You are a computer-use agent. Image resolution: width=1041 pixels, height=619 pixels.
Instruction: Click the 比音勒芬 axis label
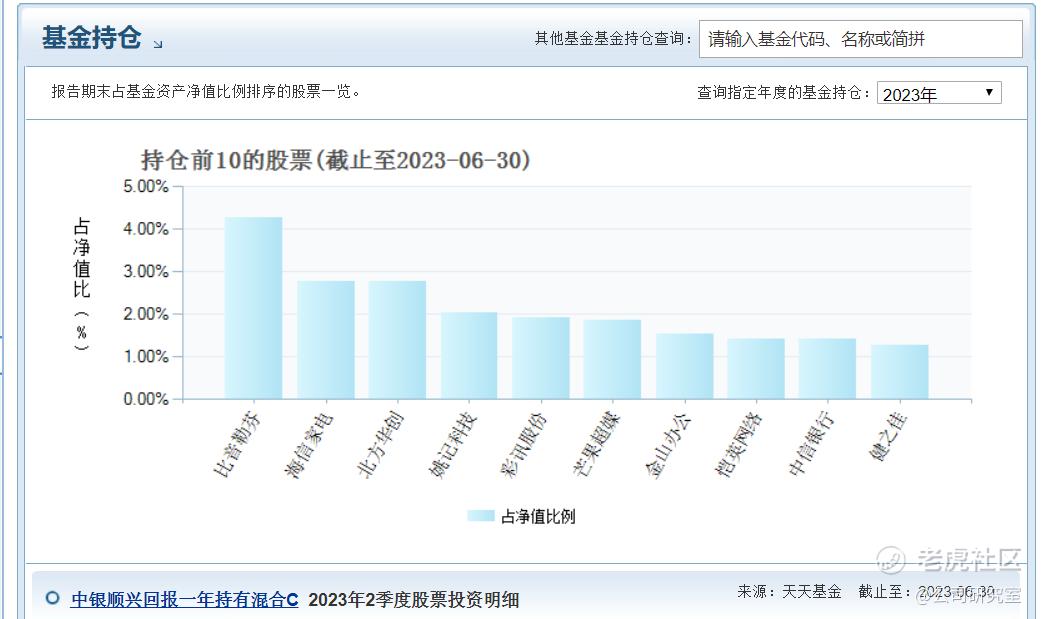[x=237, y=444]
